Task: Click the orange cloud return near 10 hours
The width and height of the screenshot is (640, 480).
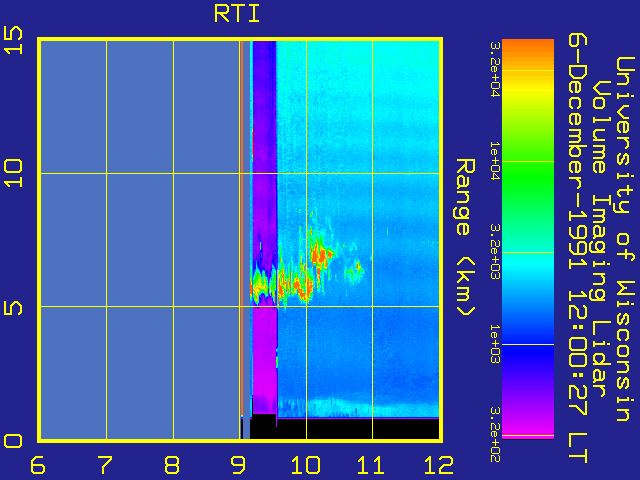Action: click(x=320, y=255)
